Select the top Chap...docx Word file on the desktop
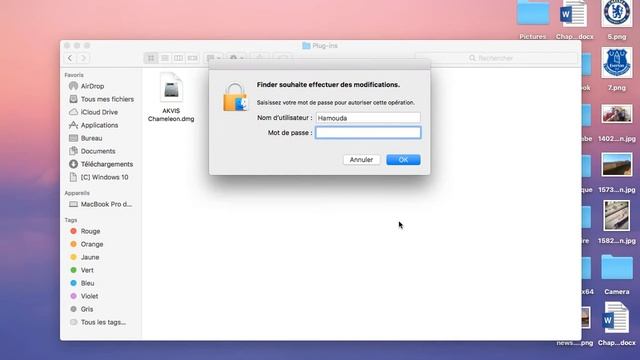The width and height of the screenshot is (640, 360). 574,14
